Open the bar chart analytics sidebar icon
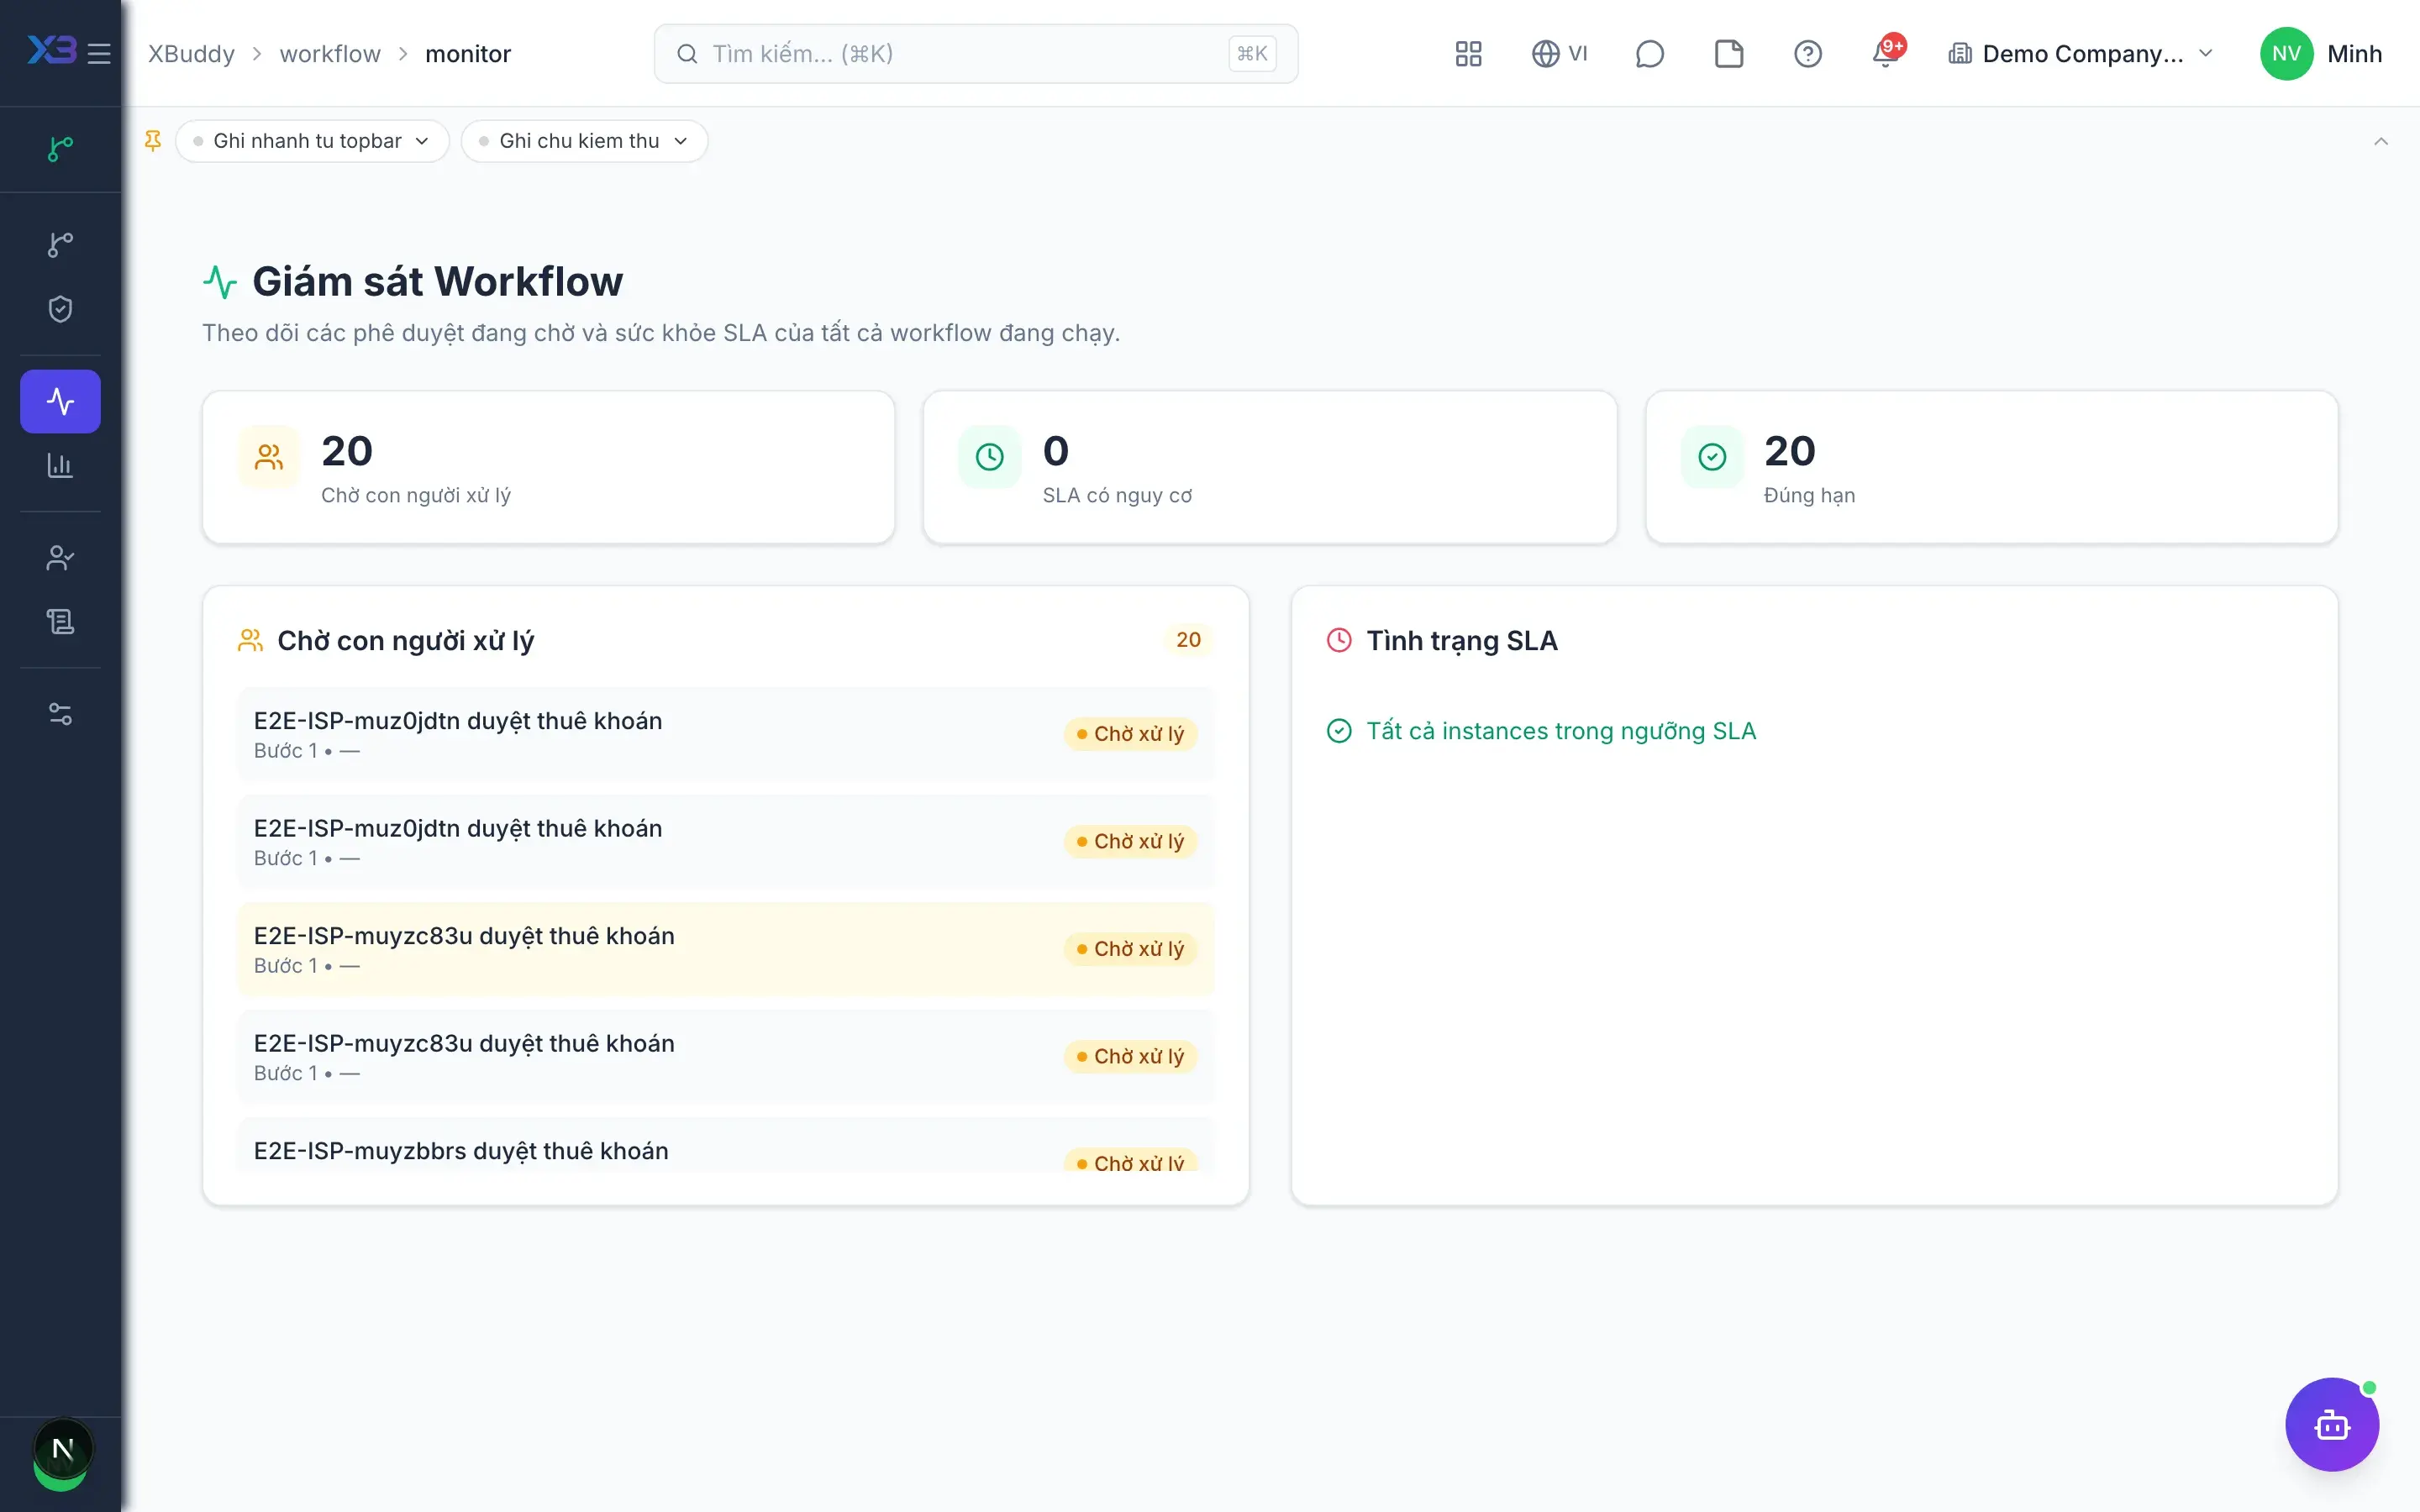2420x1512 pixels. click(61, 465)
